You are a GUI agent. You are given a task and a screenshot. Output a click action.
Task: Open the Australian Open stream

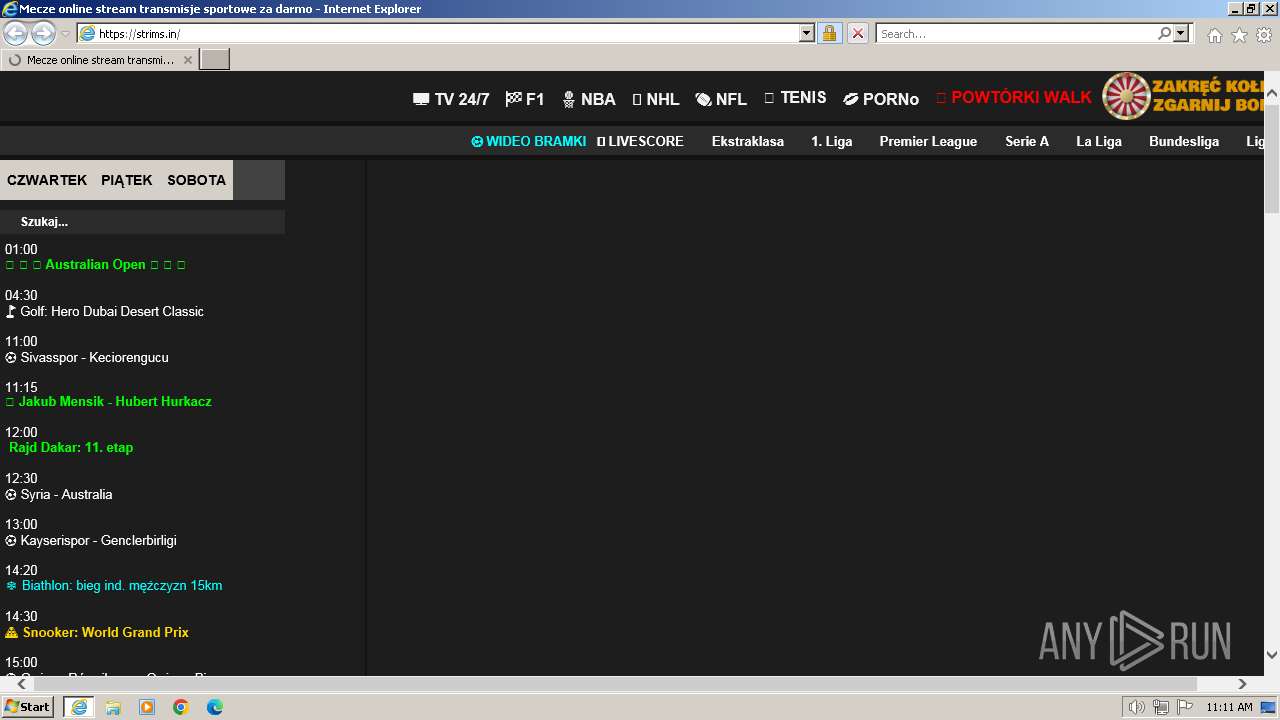(x=96, y=265)
